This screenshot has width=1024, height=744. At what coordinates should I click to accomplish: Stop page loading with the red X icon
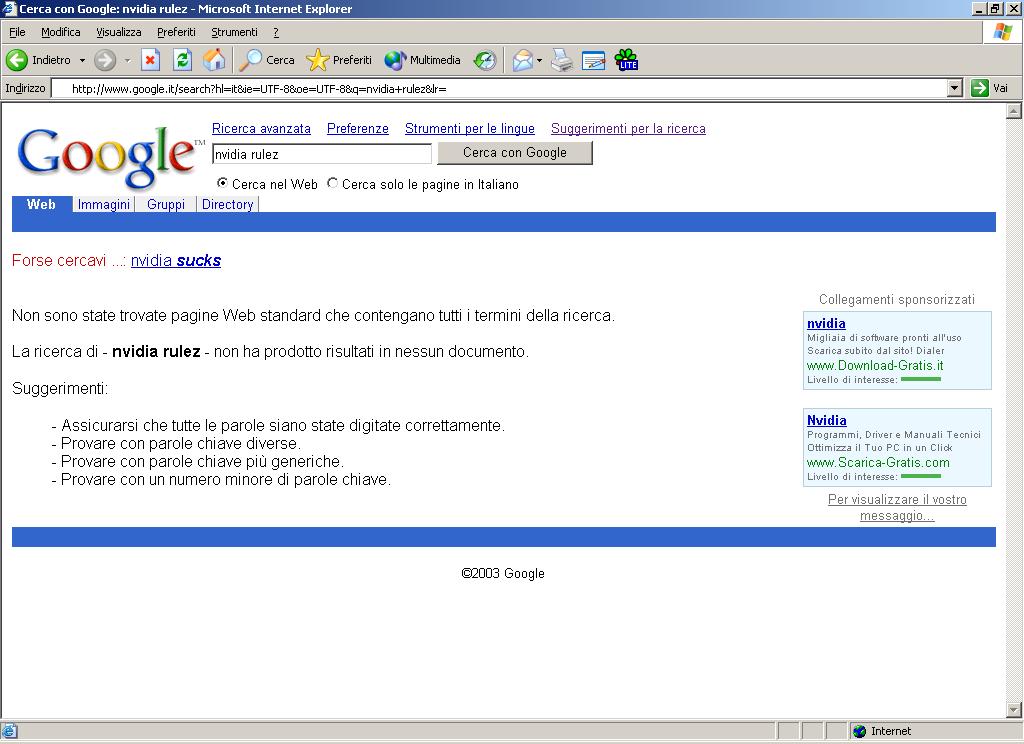pyautogui.click(x=150, y=60)
